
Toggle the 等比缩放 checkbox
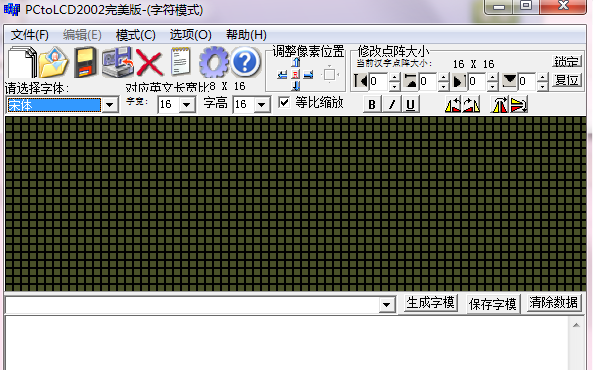[x=284, y=103]
